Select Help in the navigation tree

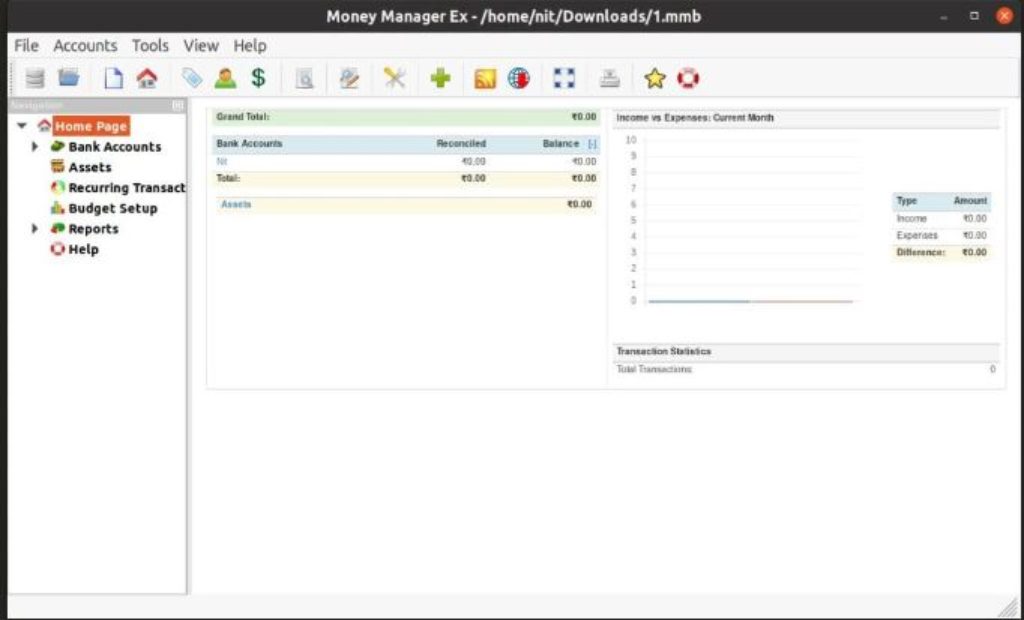tap(84, 249)
